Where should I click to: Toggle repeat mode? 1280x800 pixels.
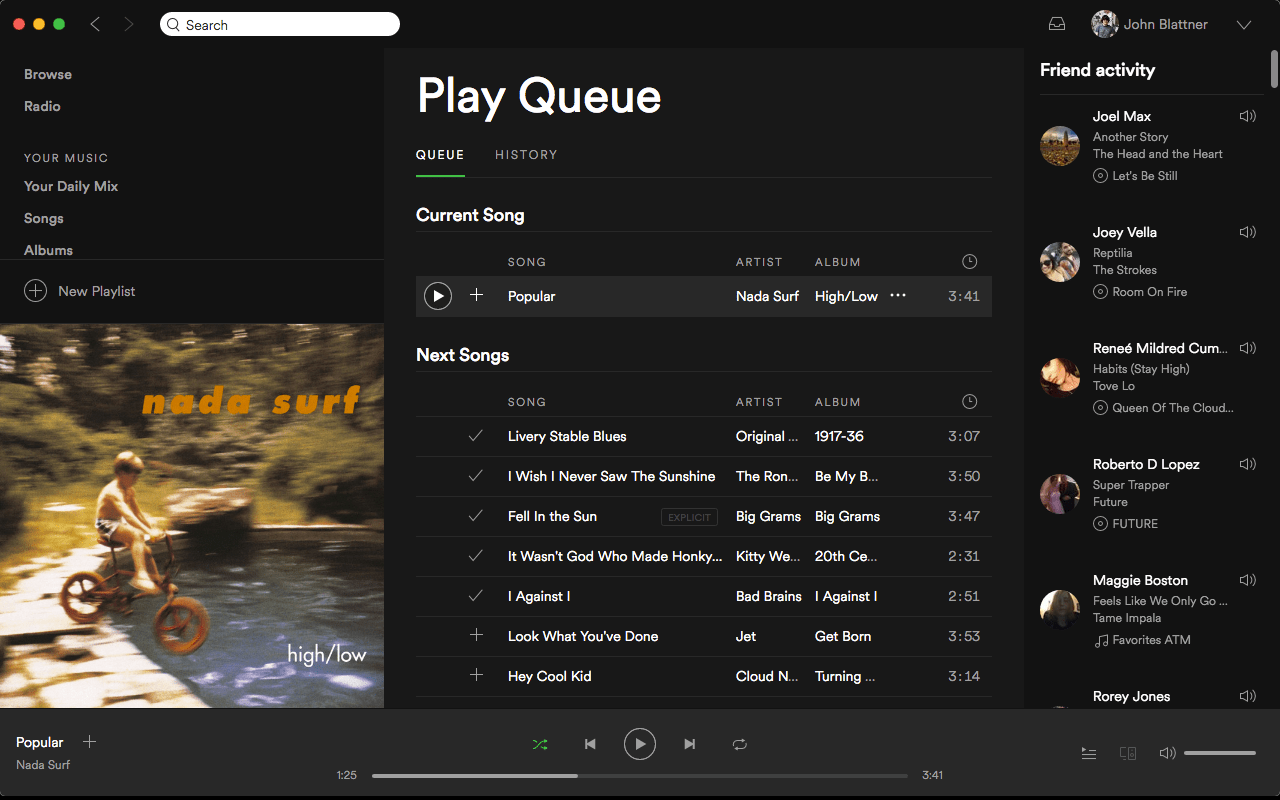click(x=740, y=744)
